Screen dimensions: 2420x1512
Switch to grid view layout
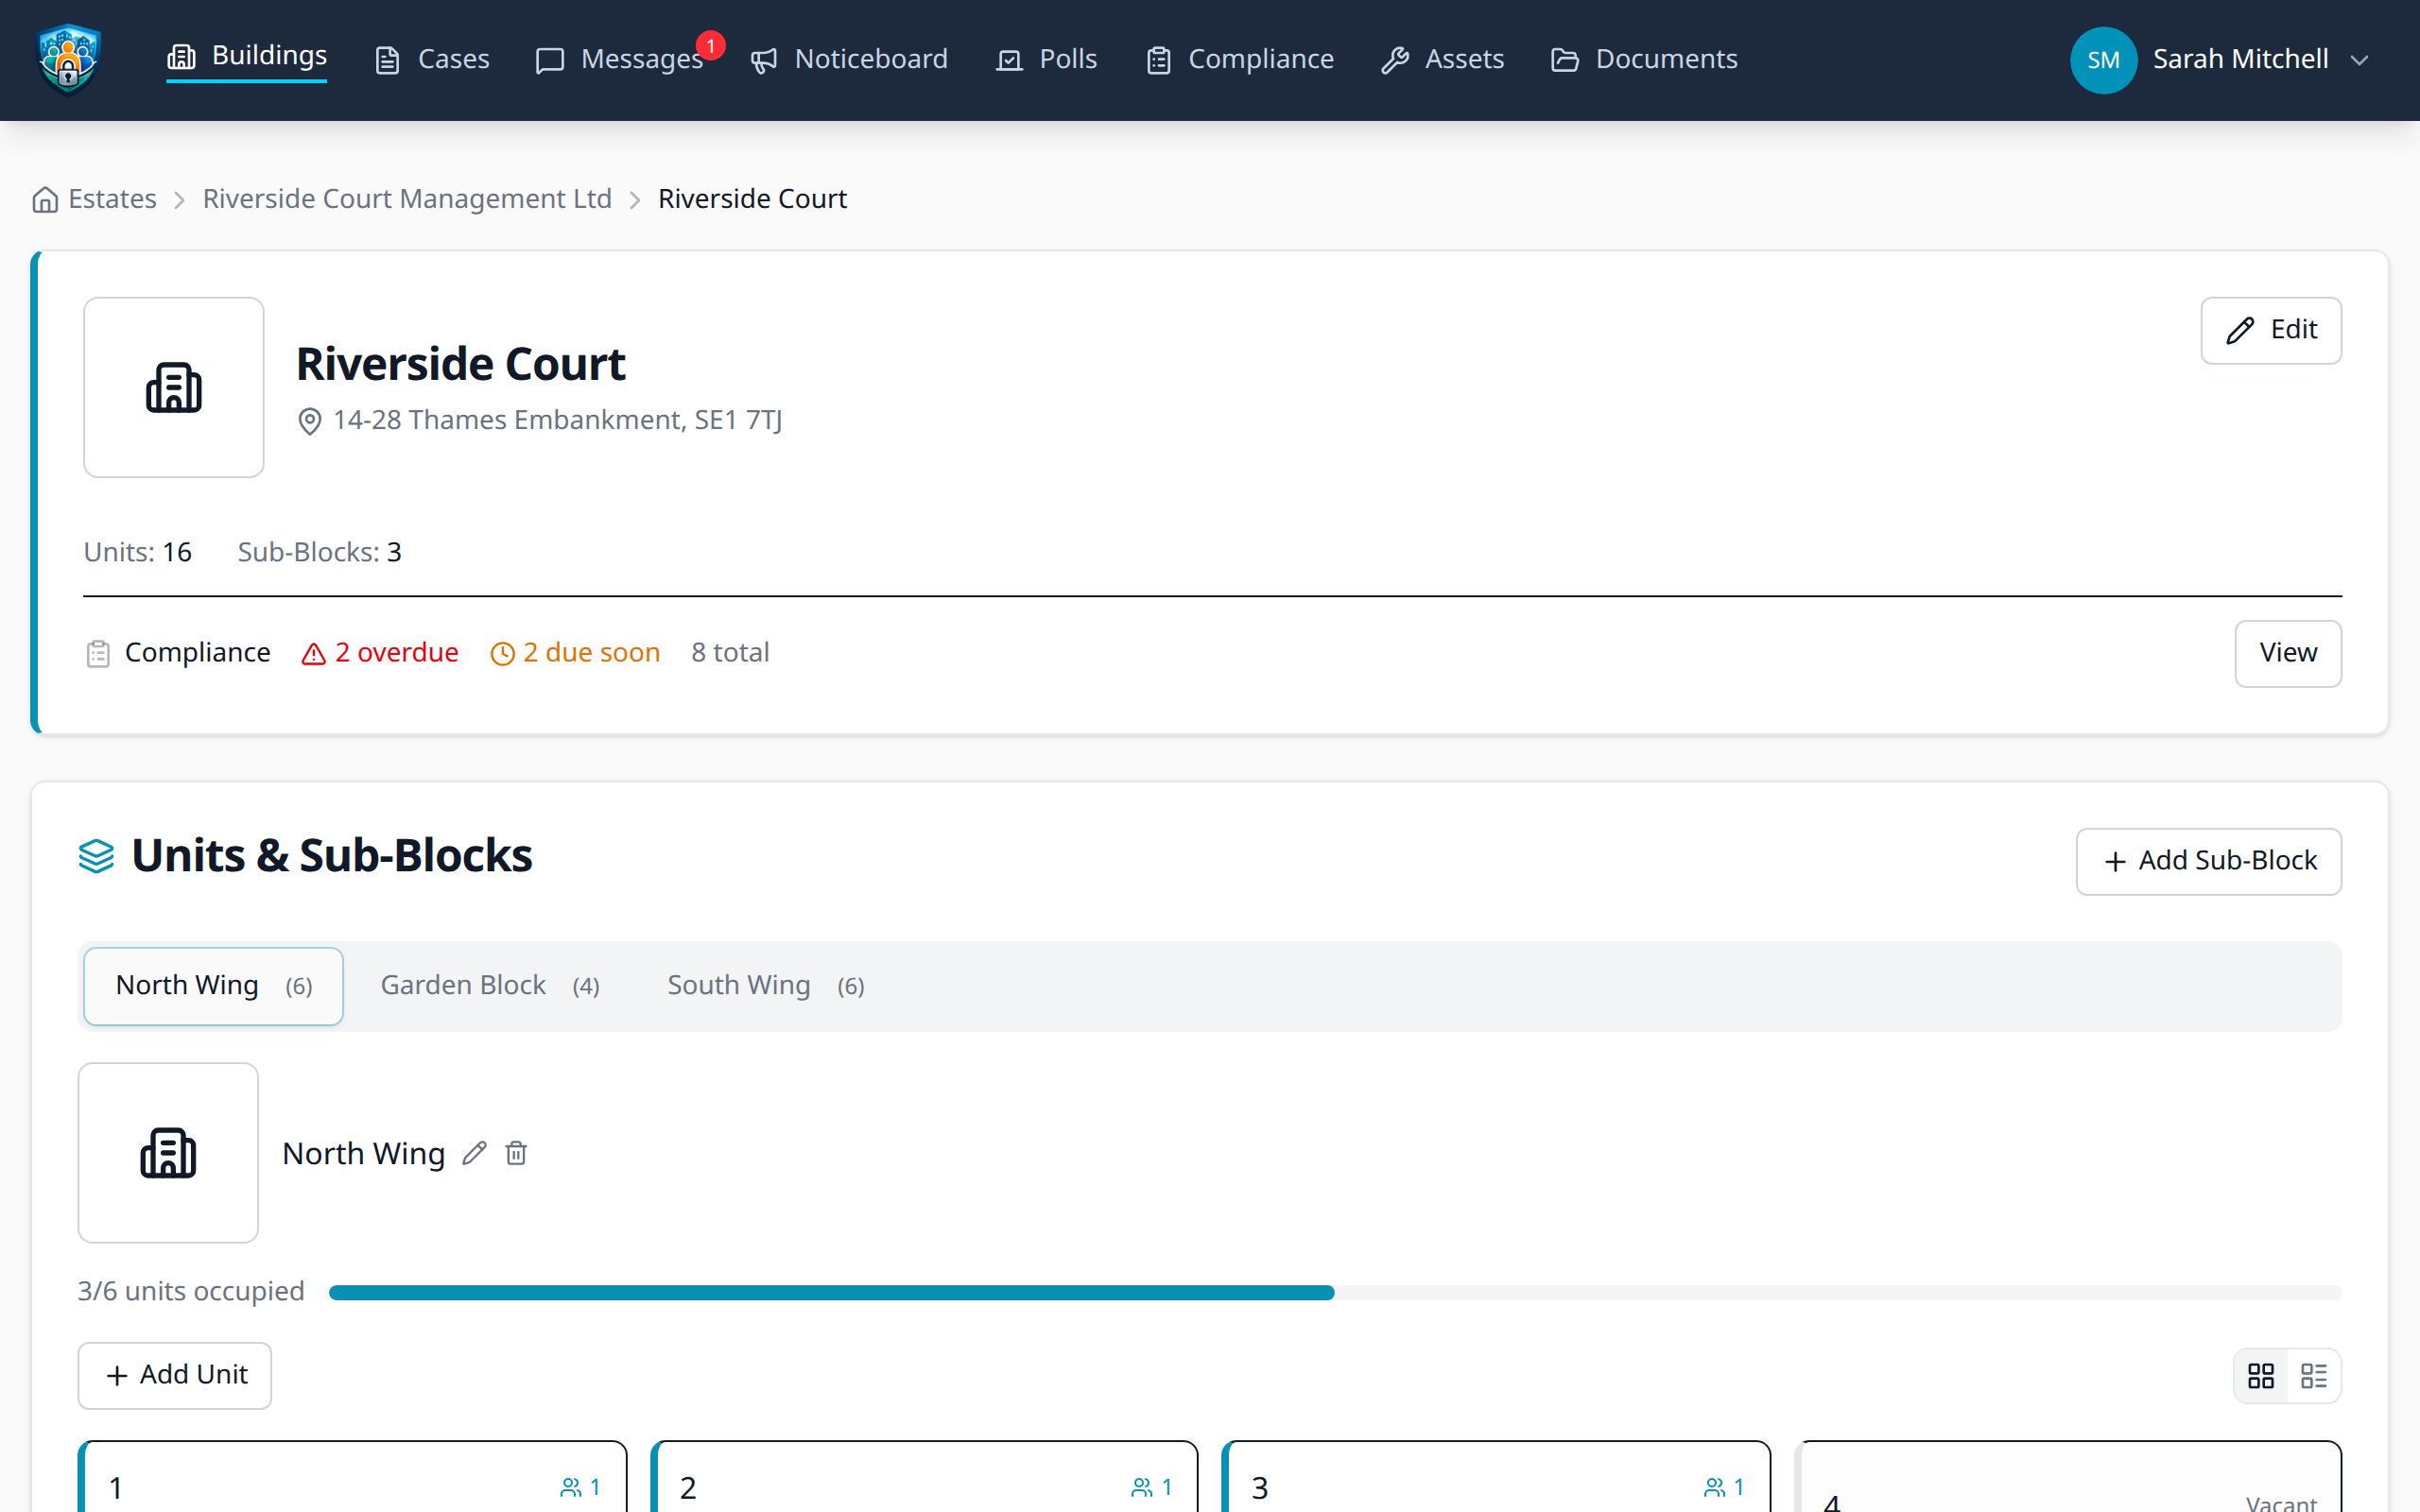pyautogui.click(x=2260, y=1375)
